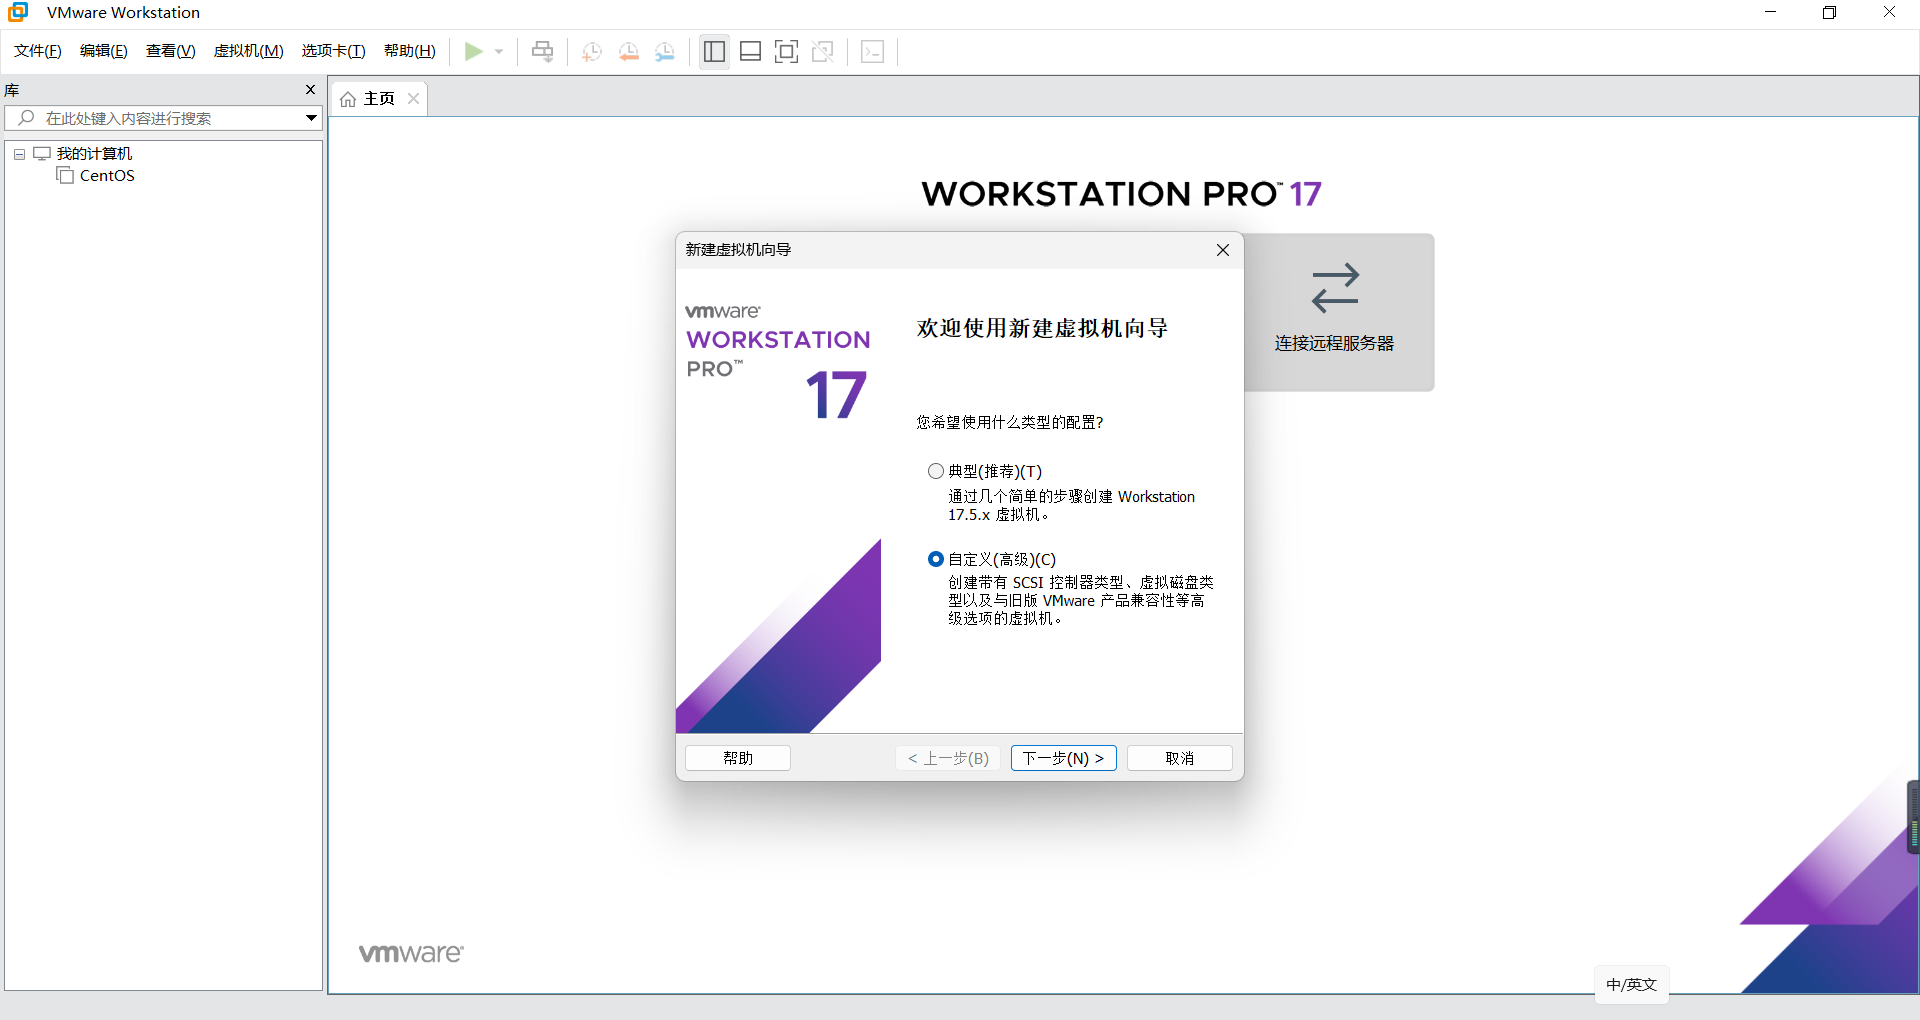This screenshot has width=1920, height=1020.
Task: Toggle the library panel visibility
Action: coord(713,51)
